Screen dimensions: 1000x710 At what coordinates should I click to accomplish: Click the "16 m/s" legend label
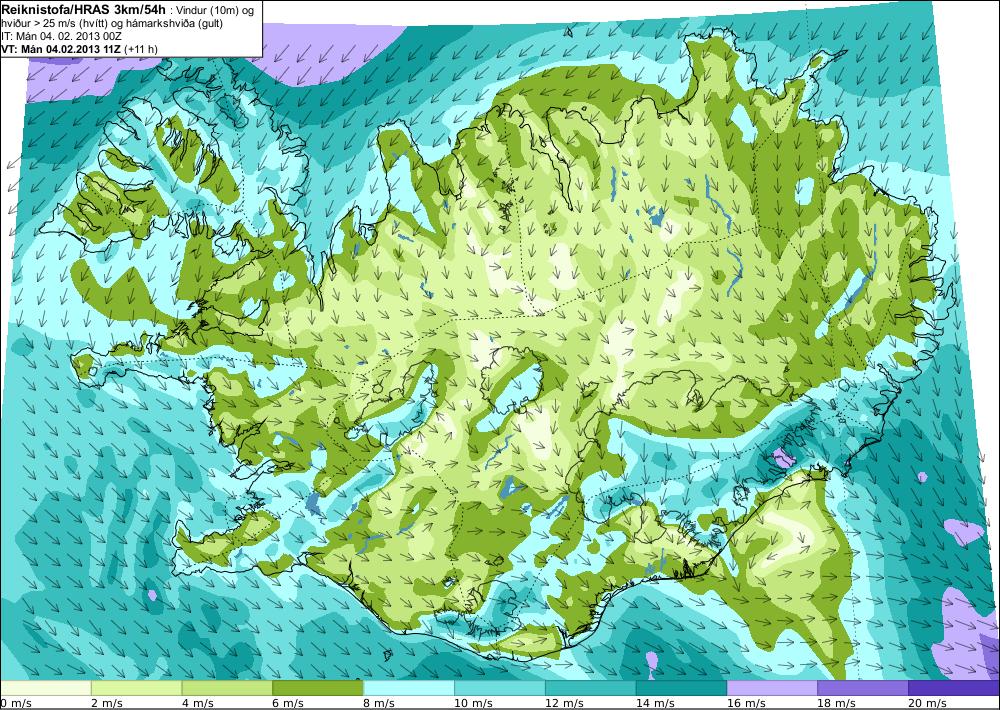(x=746, y=703)
